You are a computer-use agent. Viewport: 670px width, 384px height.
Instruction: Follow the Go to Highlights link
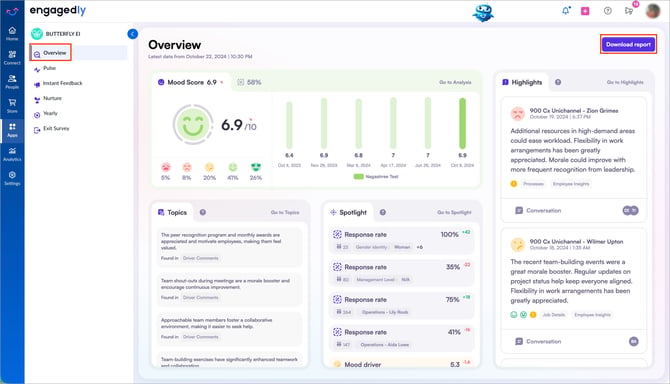pyautogui.click(x=625, y=82)
